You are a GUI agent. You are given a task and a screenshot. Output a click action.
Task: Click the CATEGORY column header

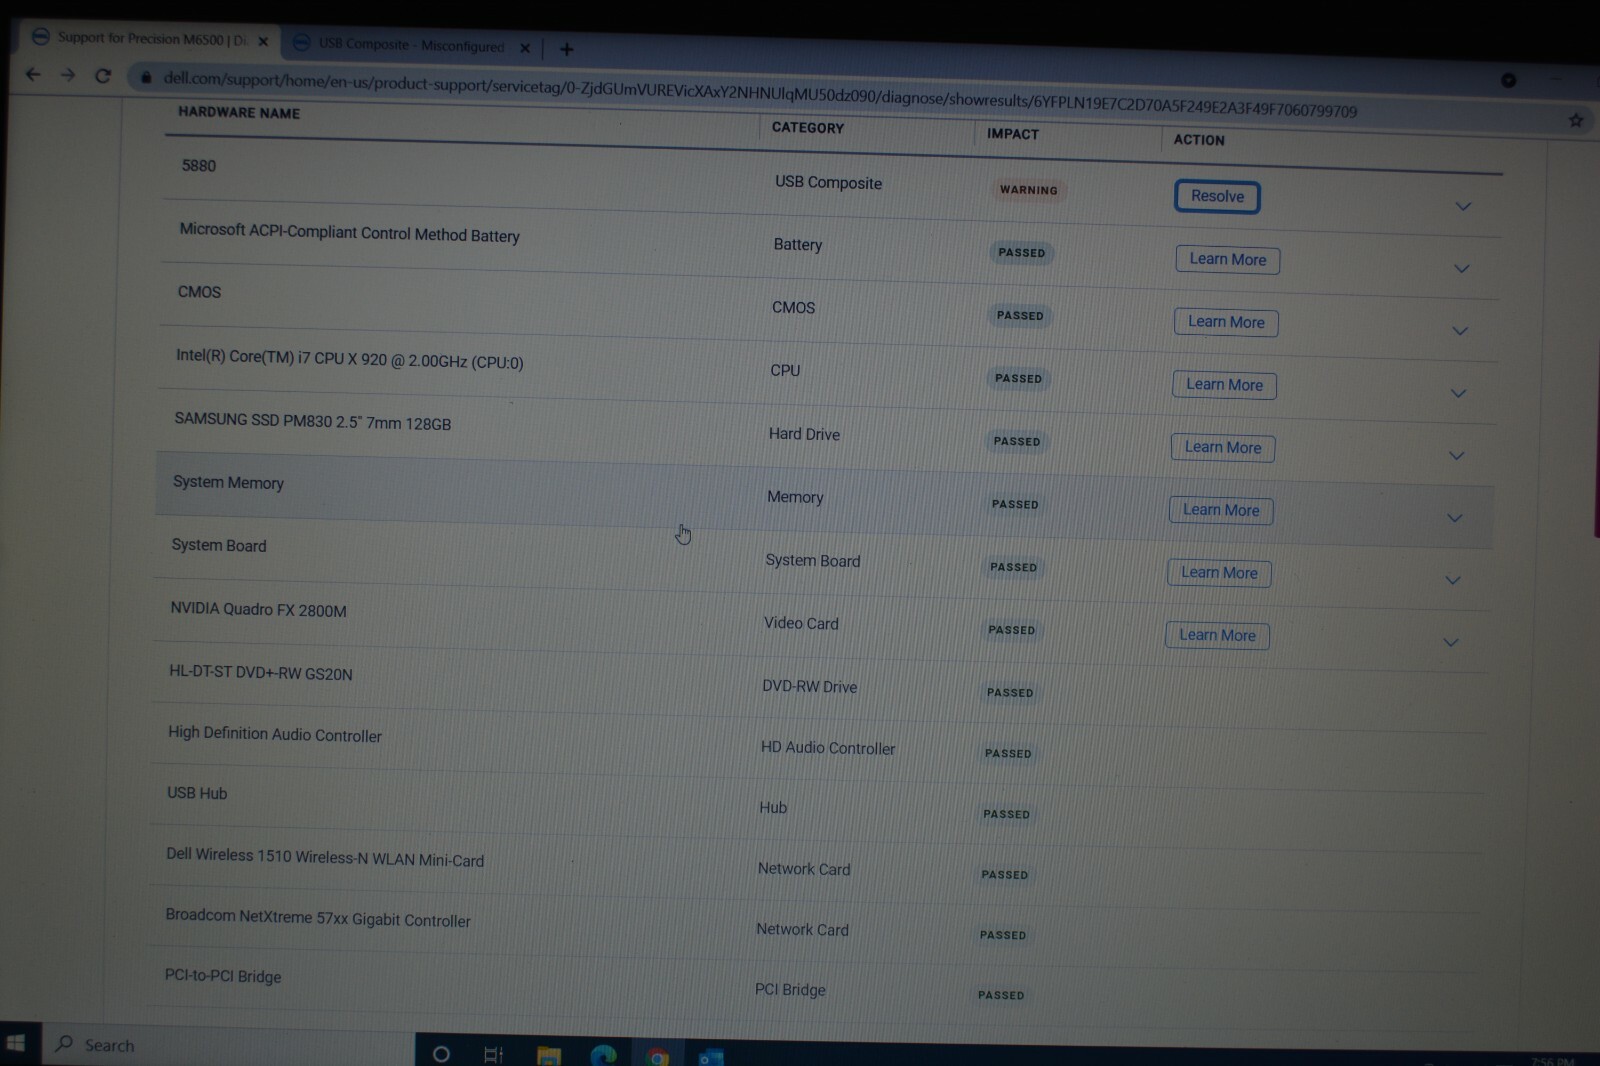coord(808,128)
